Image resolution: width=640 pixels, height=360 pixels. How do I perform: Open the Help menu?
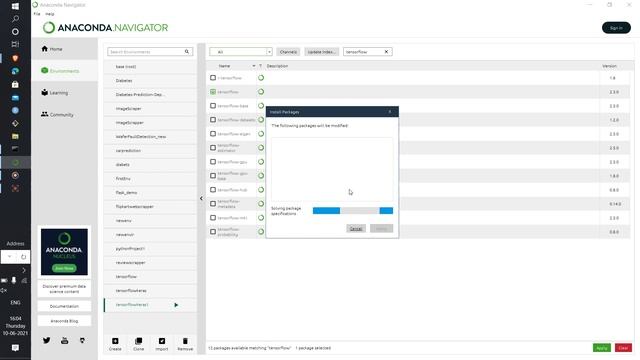(x=50, y=14)
